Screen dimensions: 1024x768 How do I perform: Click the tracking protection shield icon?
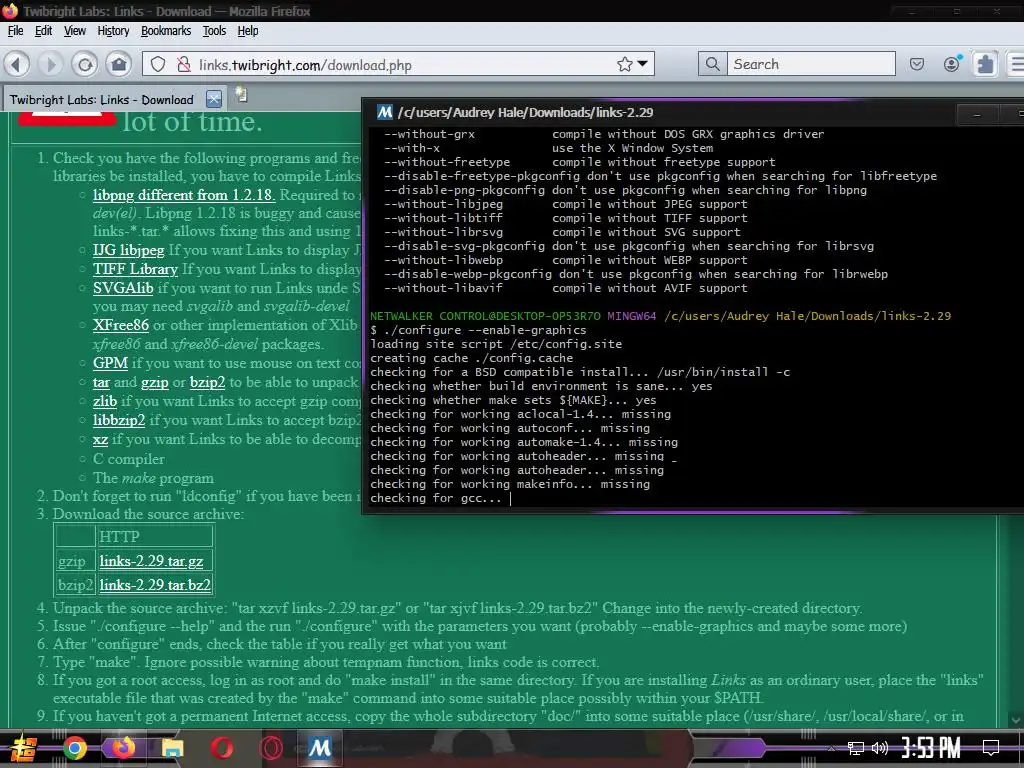click(x=158, y=64)
